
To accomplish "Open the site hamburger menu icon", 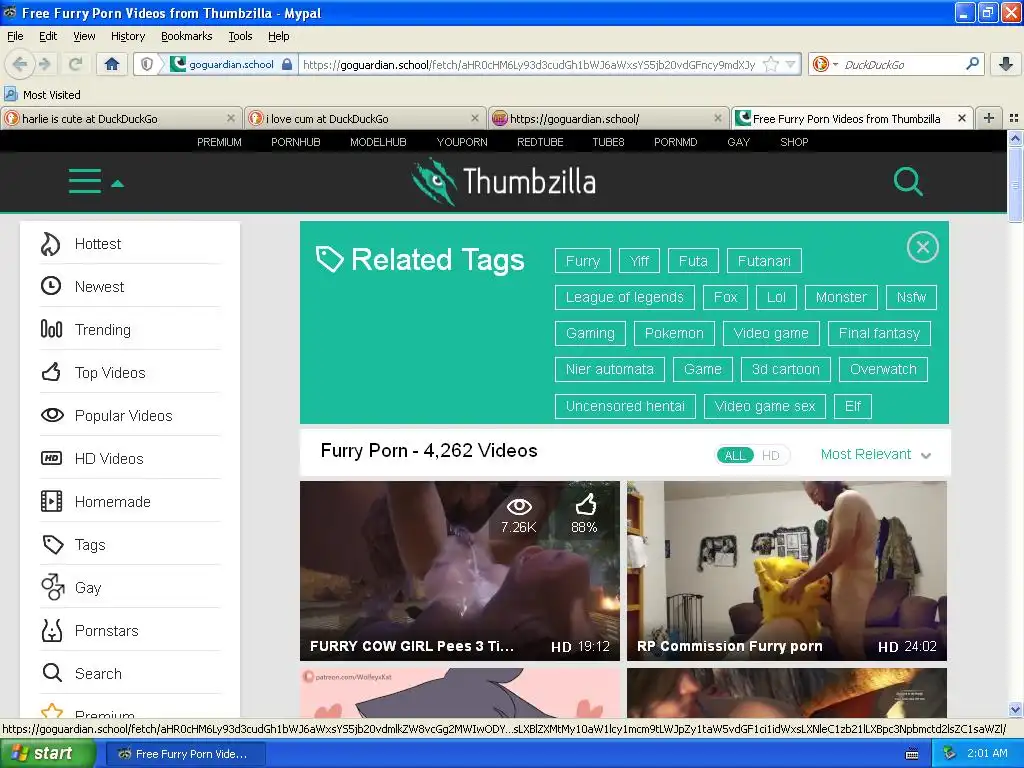I will click(x=85, y=181).
